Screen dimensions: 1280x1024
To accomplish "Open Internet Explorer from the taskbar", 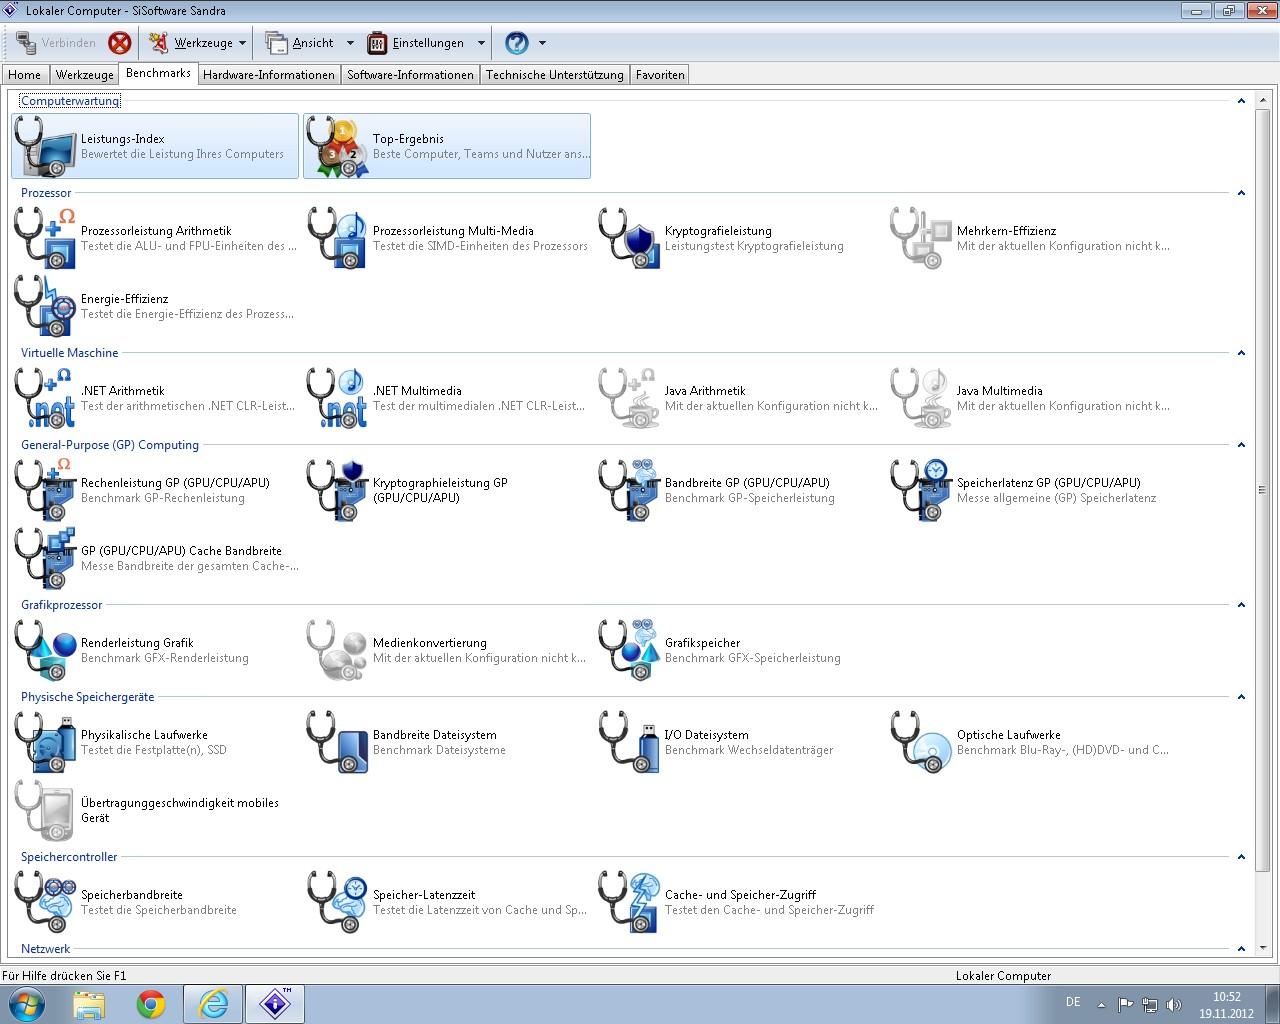I will (x=213, y=1004).
